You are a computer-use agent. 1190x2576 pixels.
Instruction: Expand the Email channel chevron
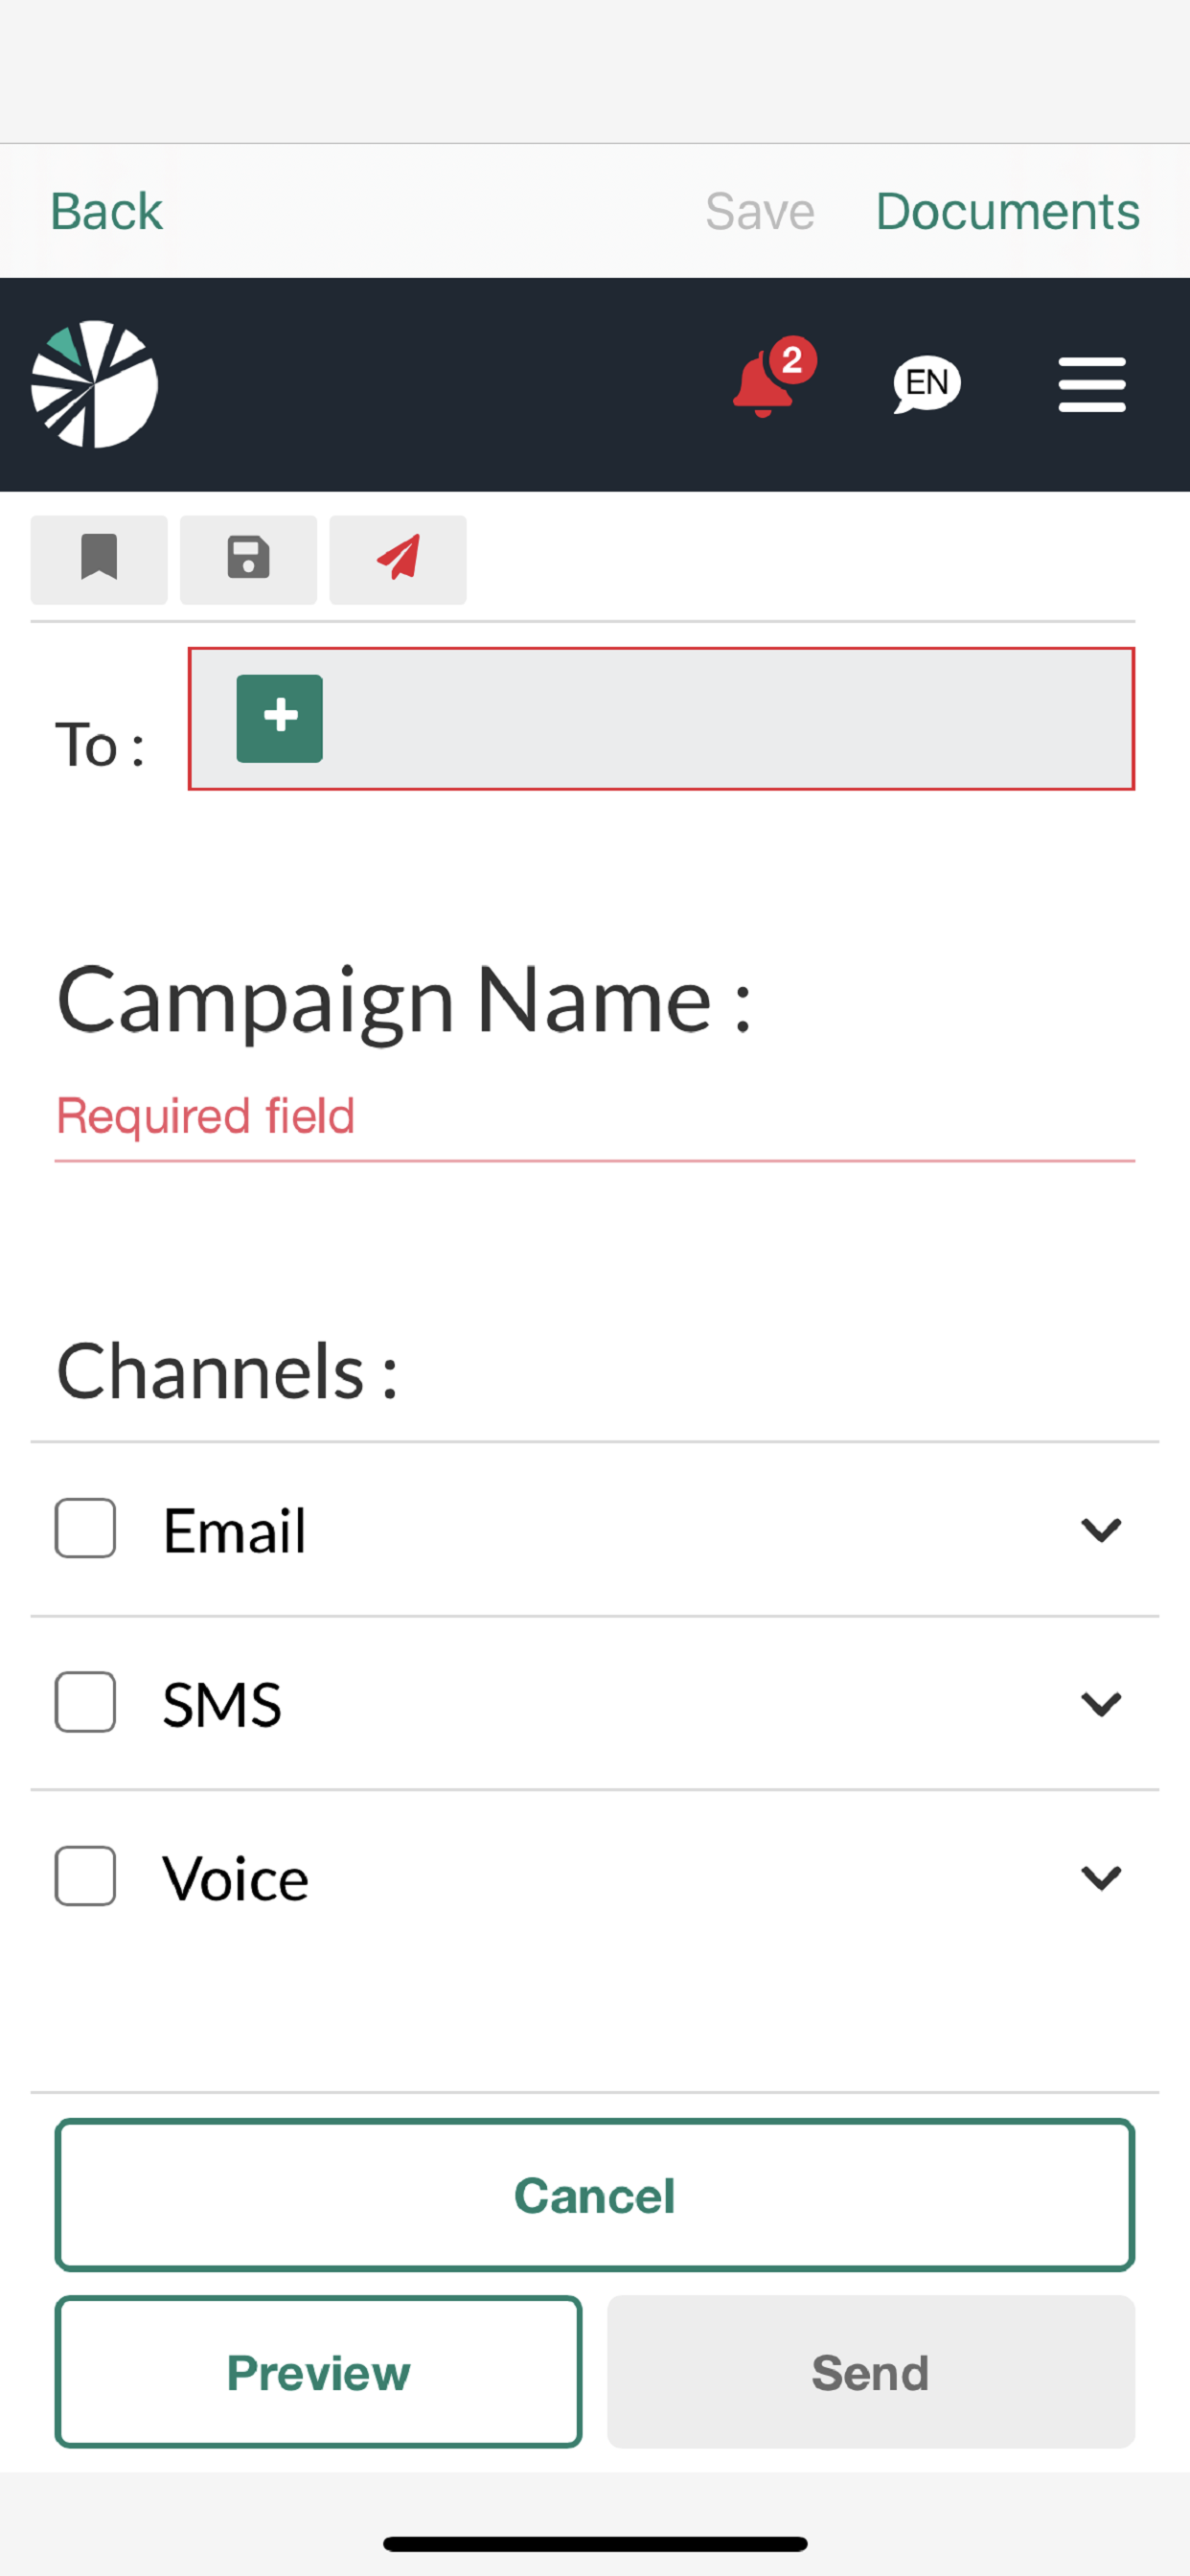(x=1101, y=1529)
